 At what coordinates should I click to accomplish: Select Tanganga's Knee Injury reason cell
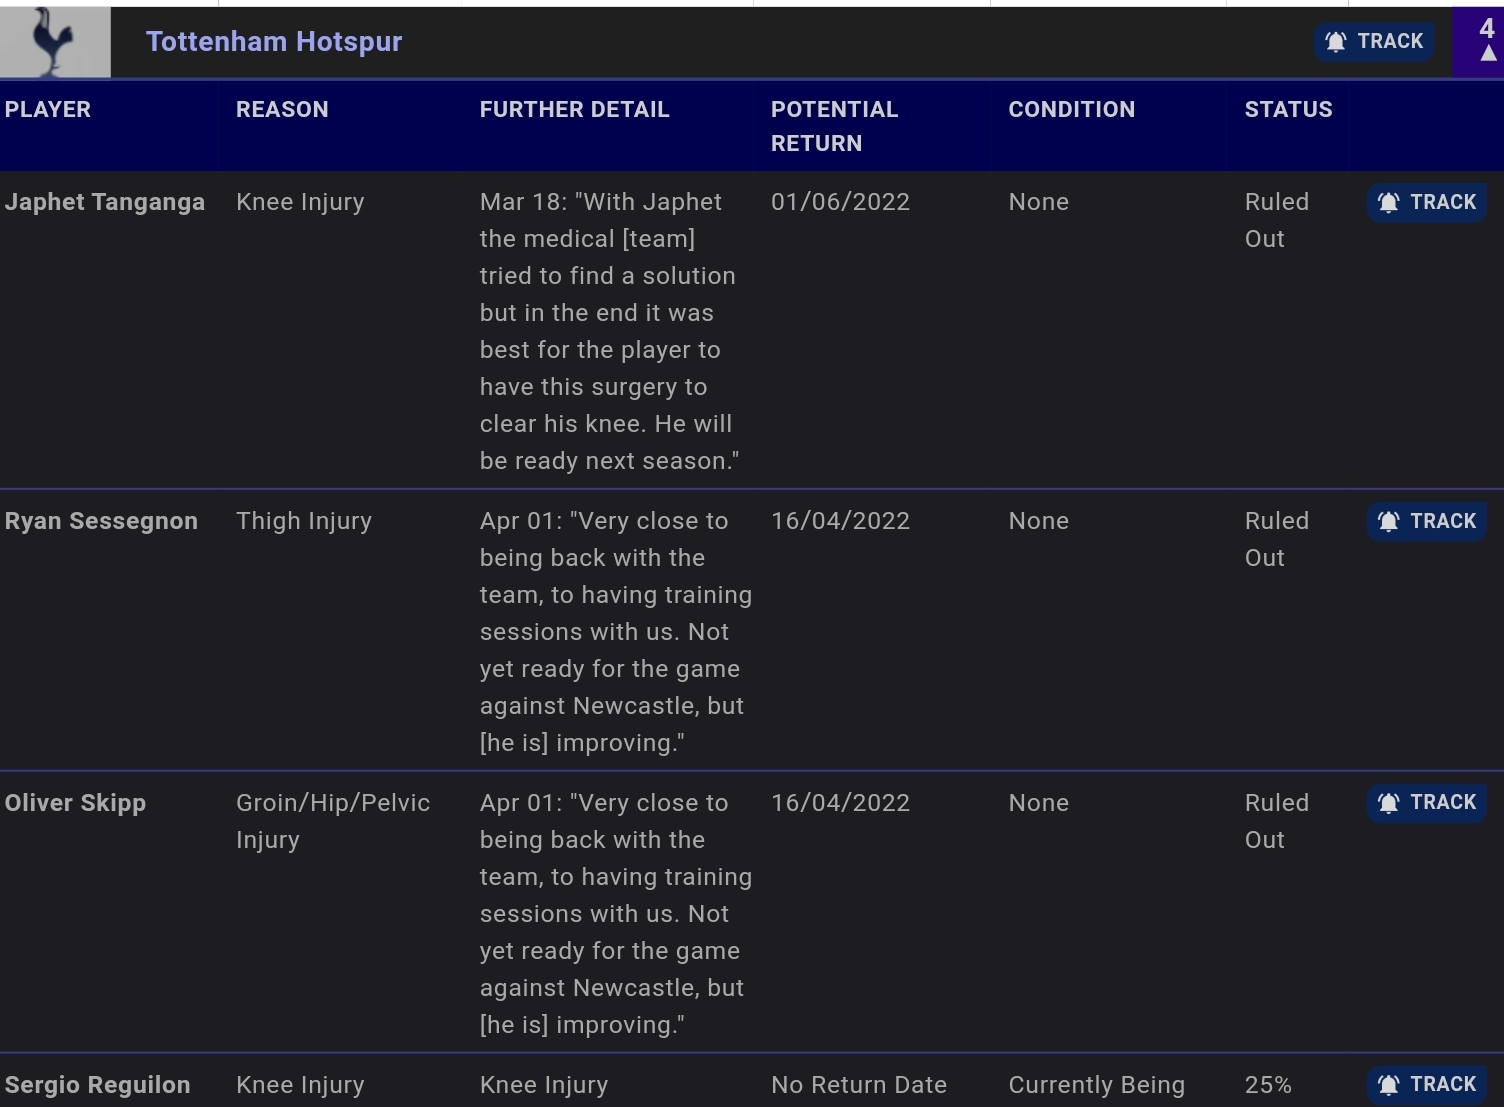point(300,202)
